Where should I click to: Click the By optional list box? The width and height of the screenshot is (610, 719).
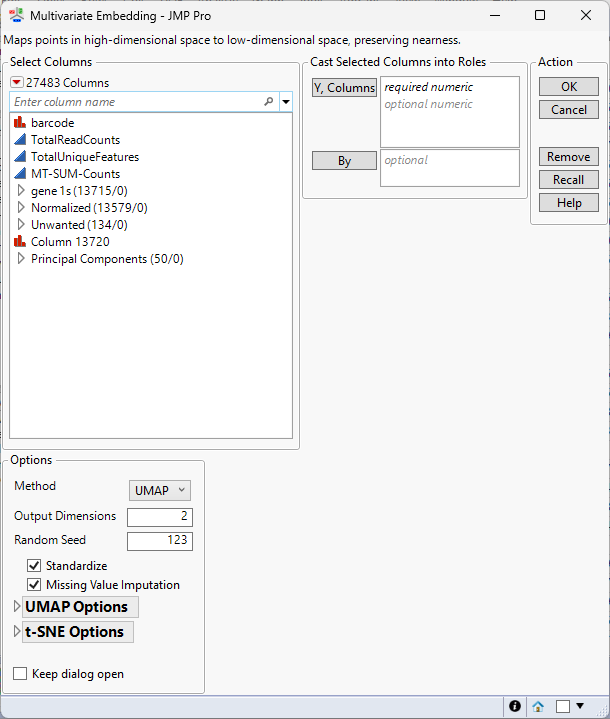pos(450,168)
